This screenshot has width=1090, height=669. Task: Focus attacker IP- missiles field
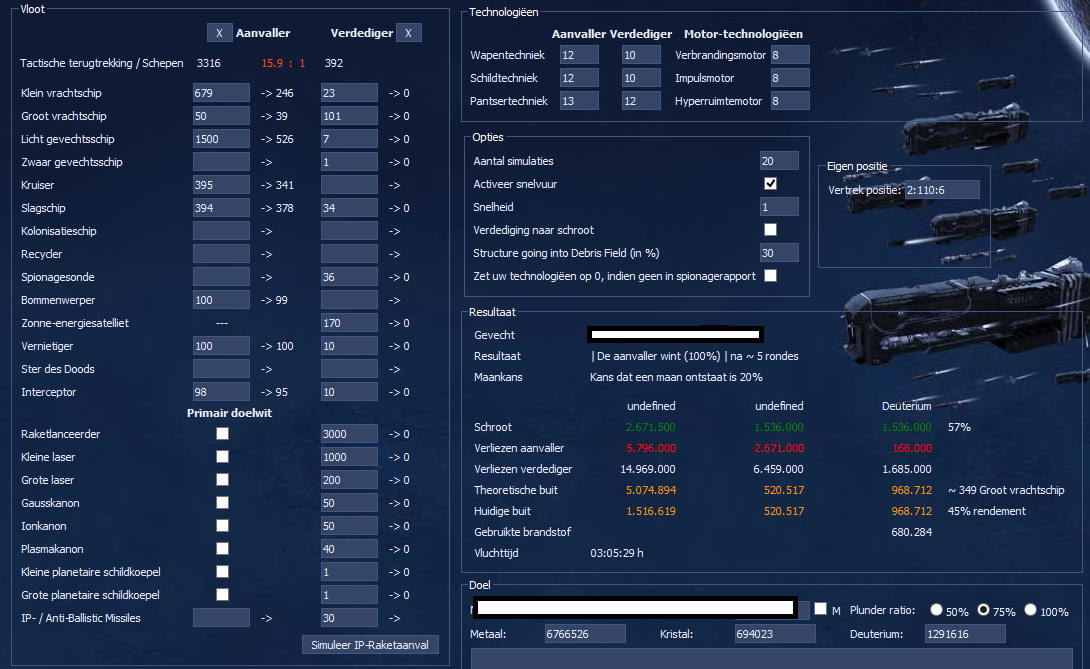point(221,618)
